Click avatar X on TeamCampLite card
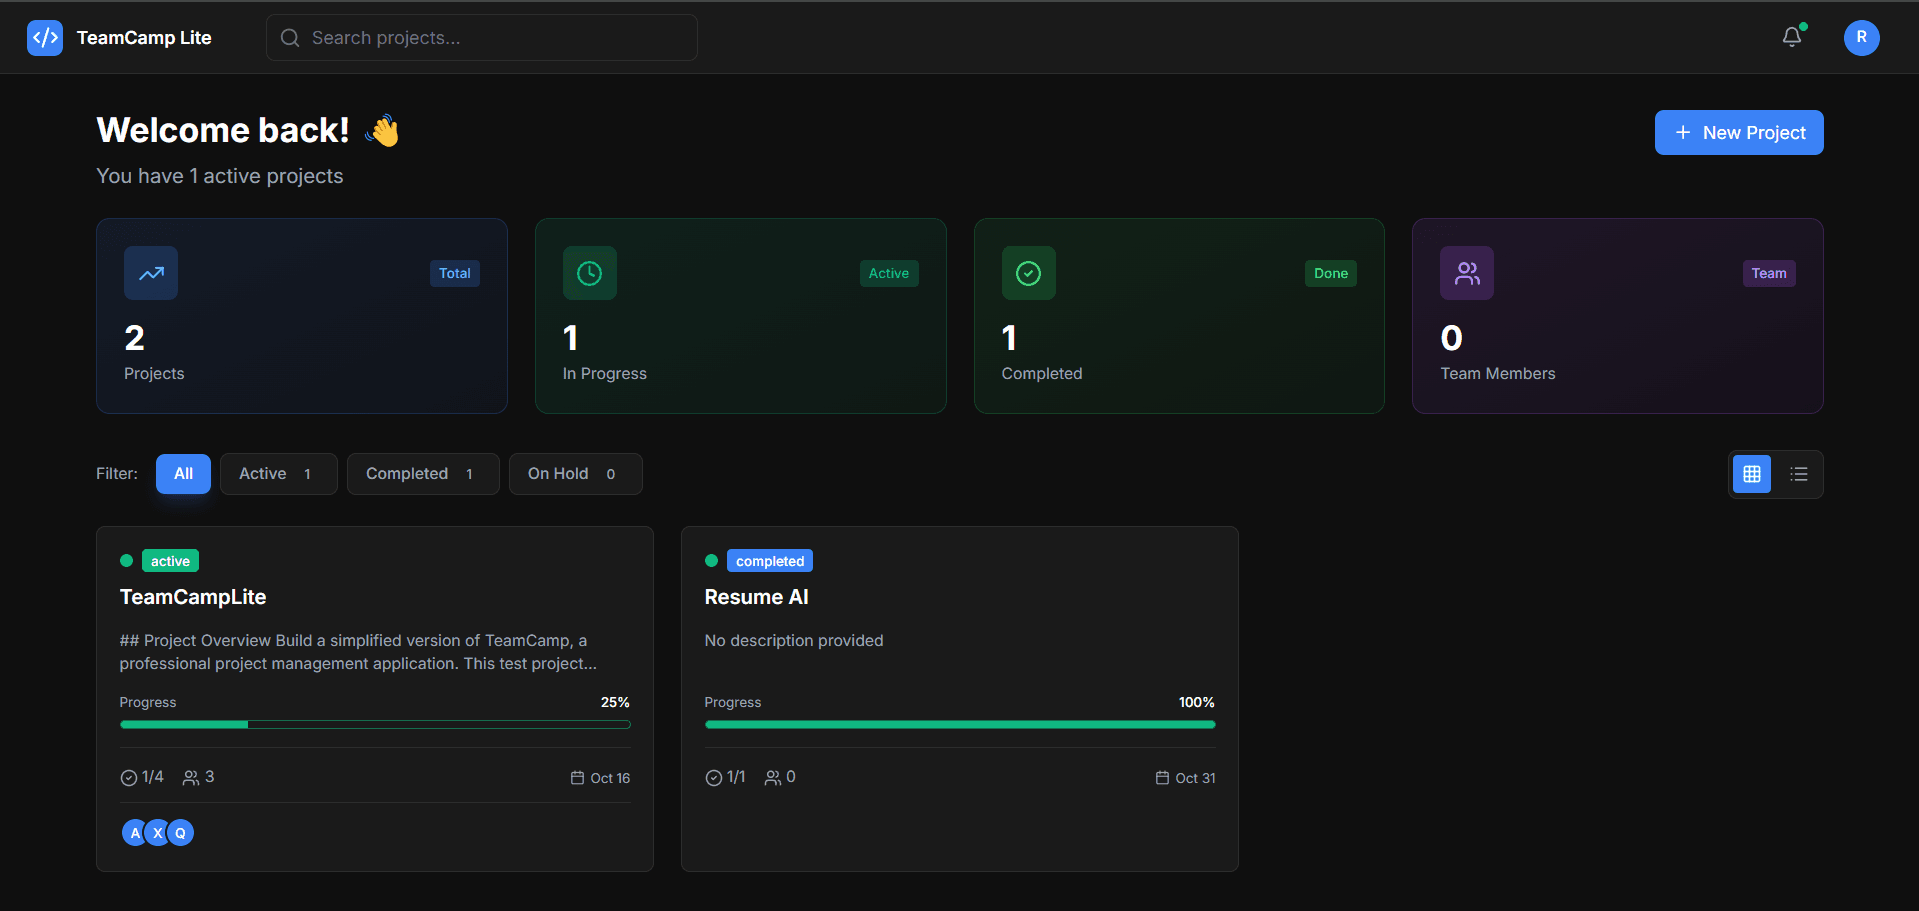1919x911 pixels. point(158,833)
